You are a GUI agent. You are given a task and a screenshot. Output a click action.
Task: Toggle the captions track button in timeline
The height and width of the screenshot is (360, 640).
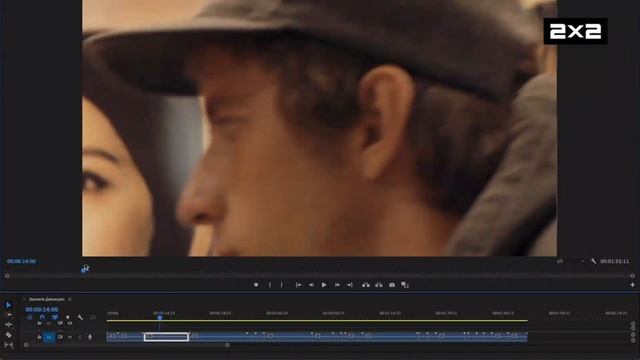tap(93, 317)
